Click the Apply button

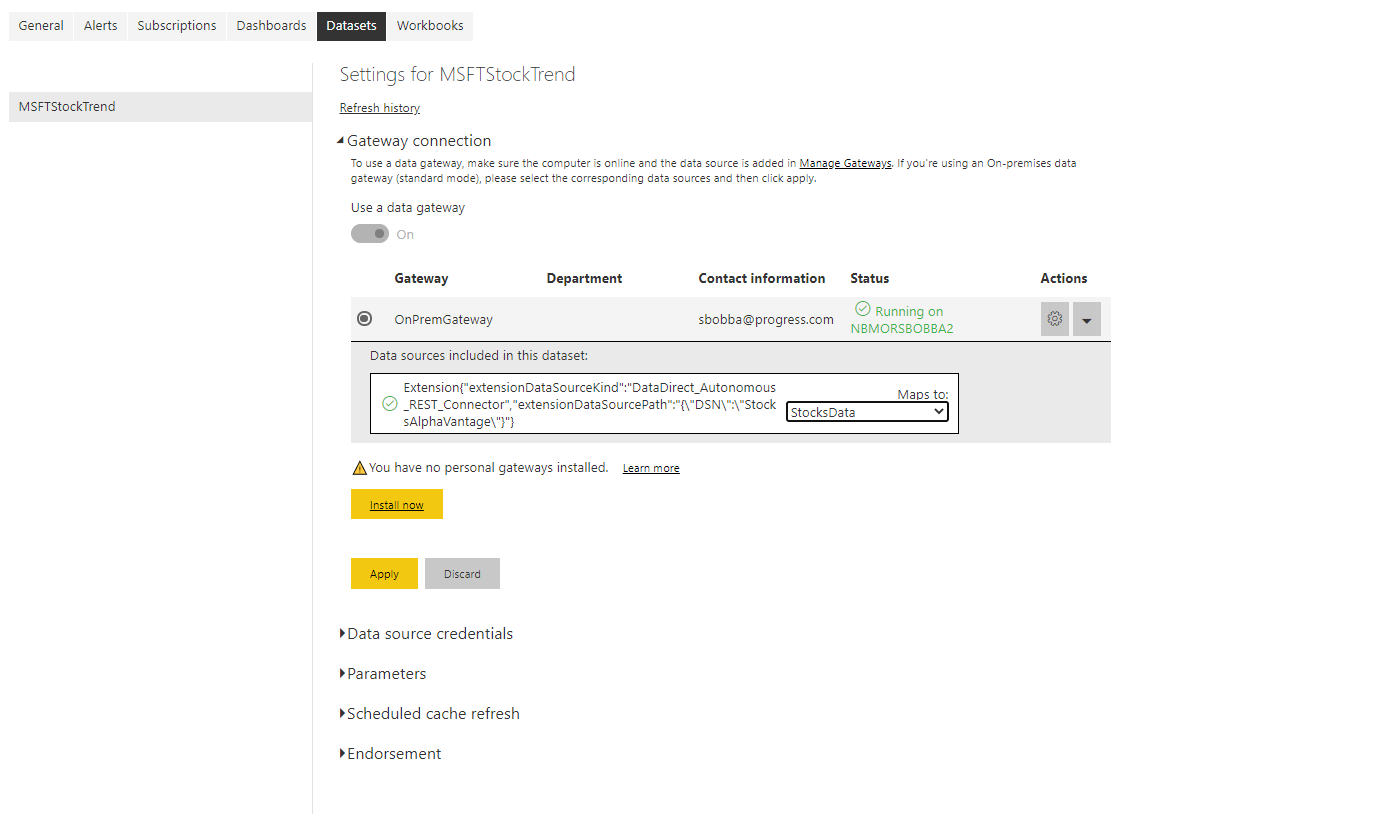point(384,574)
